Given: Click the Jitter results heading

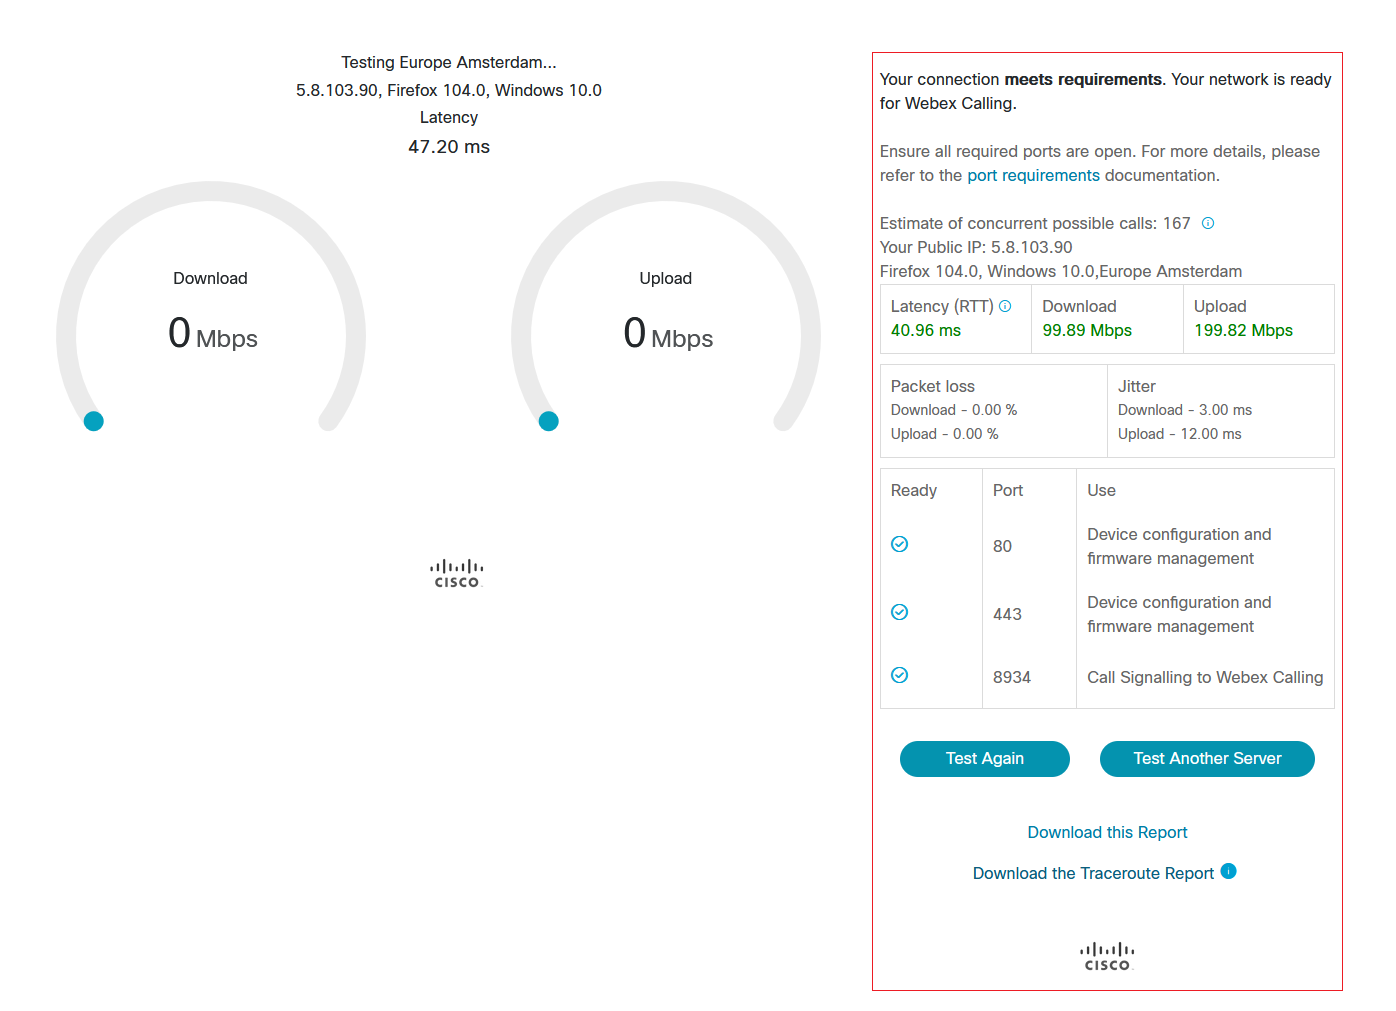Looking at the screenshot, I should 1136,386.
